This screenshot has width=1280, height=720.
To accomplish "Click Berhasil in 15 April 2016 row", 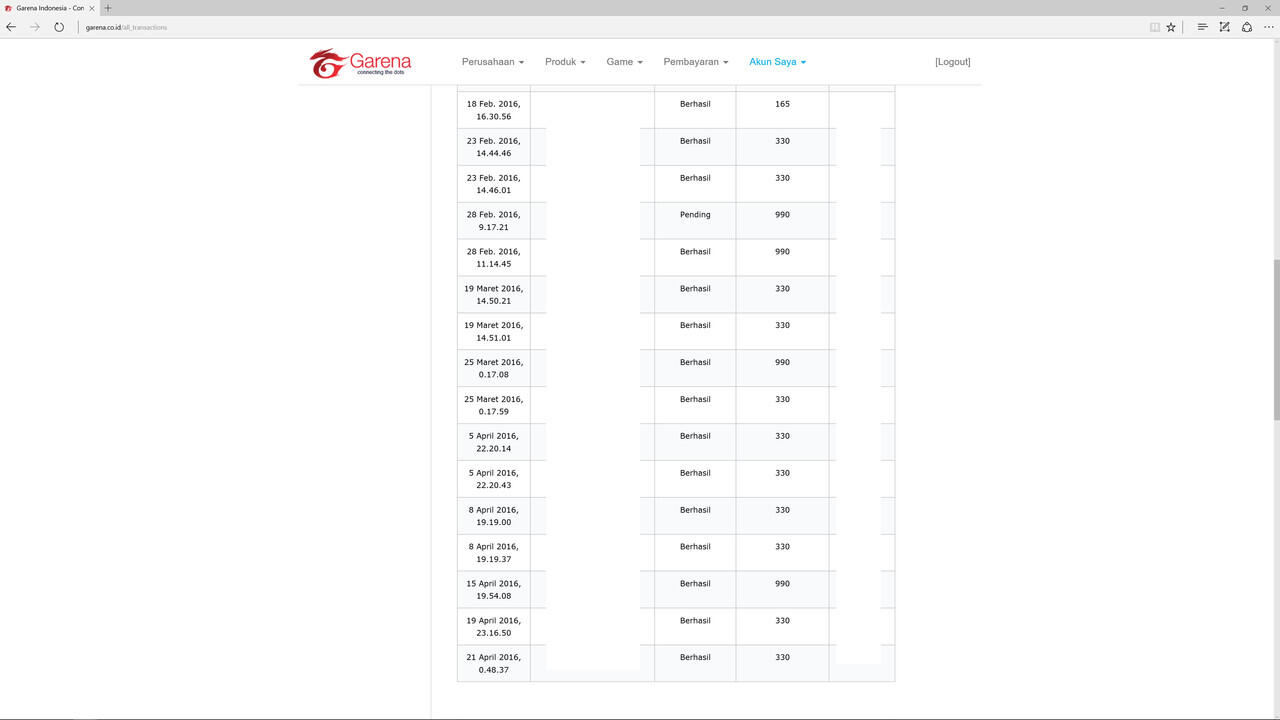I will pyautogui.click(x=695, y=584).
